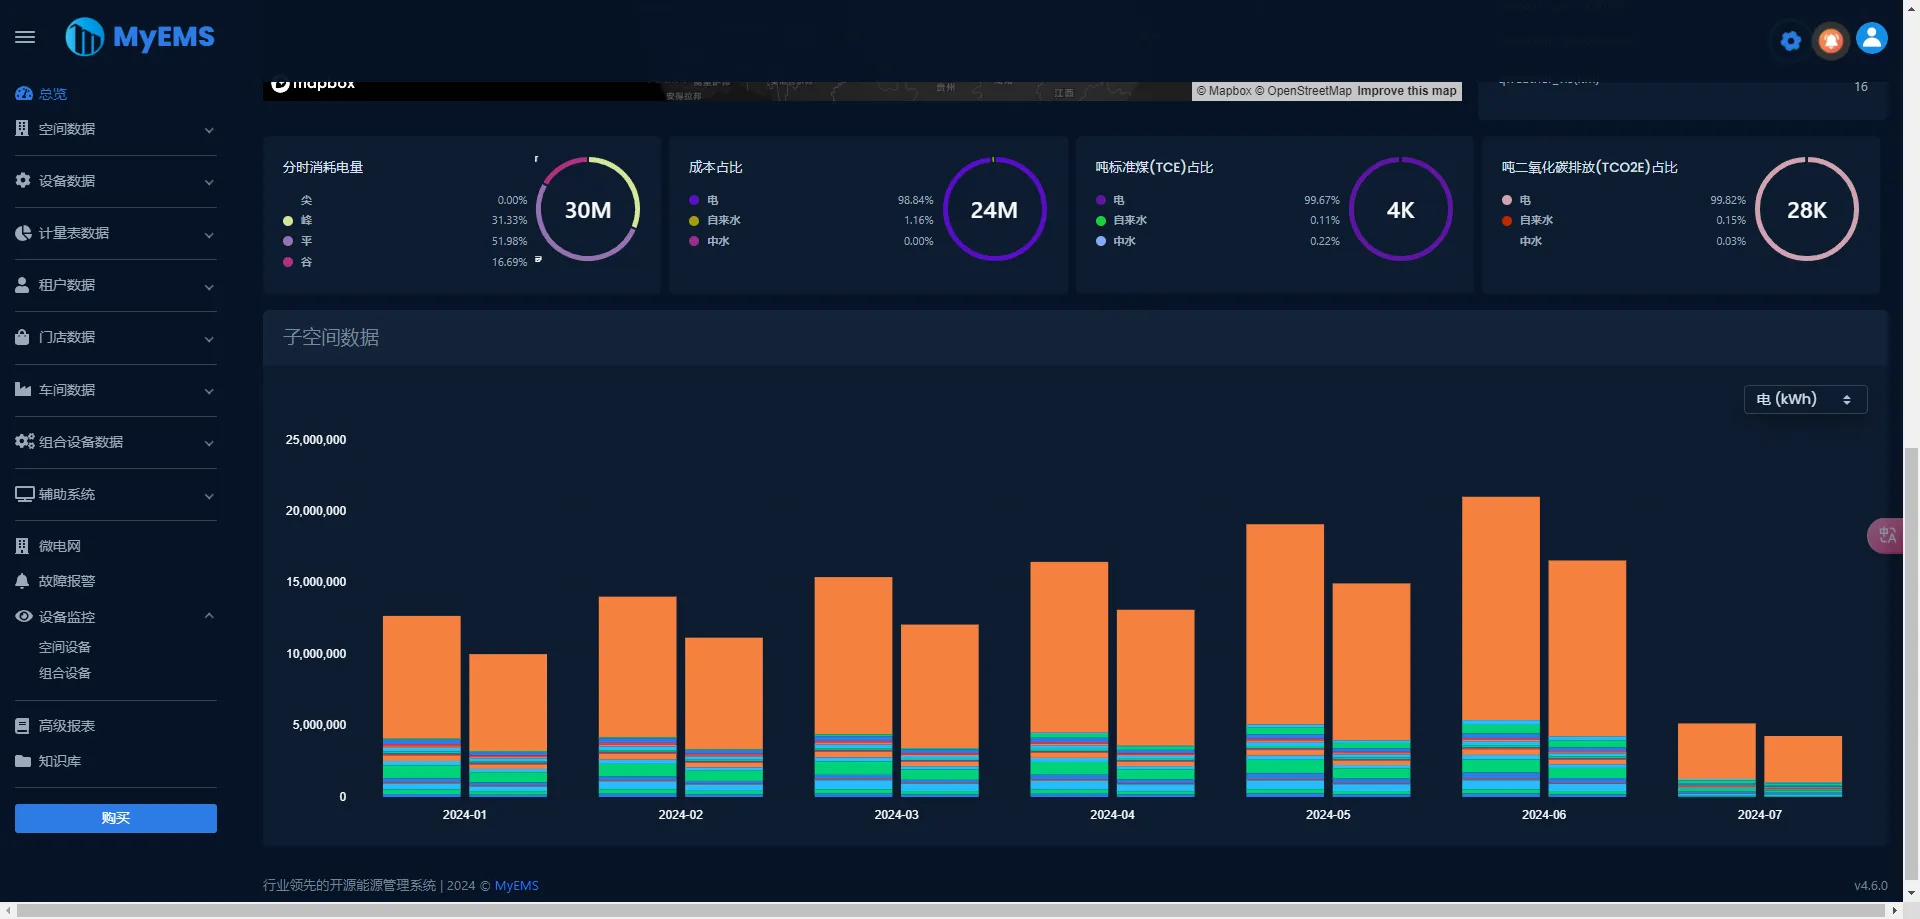Open the user profile avatar
The width and height of the screenshot is (1920, 919).
(1872, 38)
